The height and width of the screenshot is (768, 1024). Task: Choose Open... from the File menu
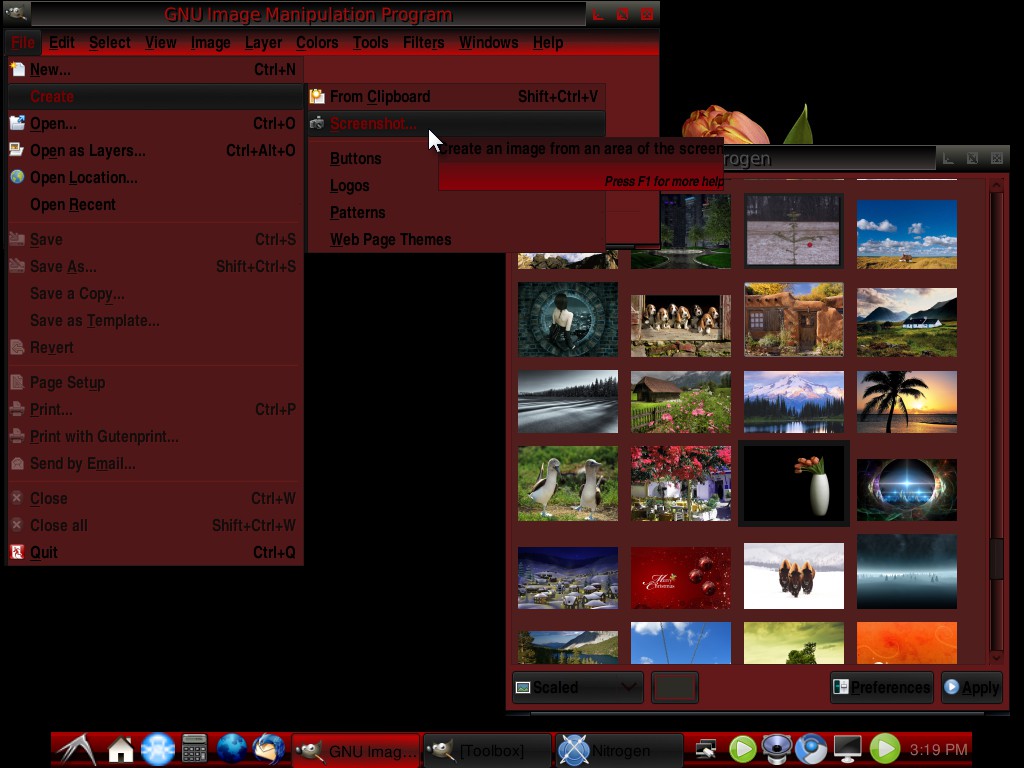click(x=155, y=123)
